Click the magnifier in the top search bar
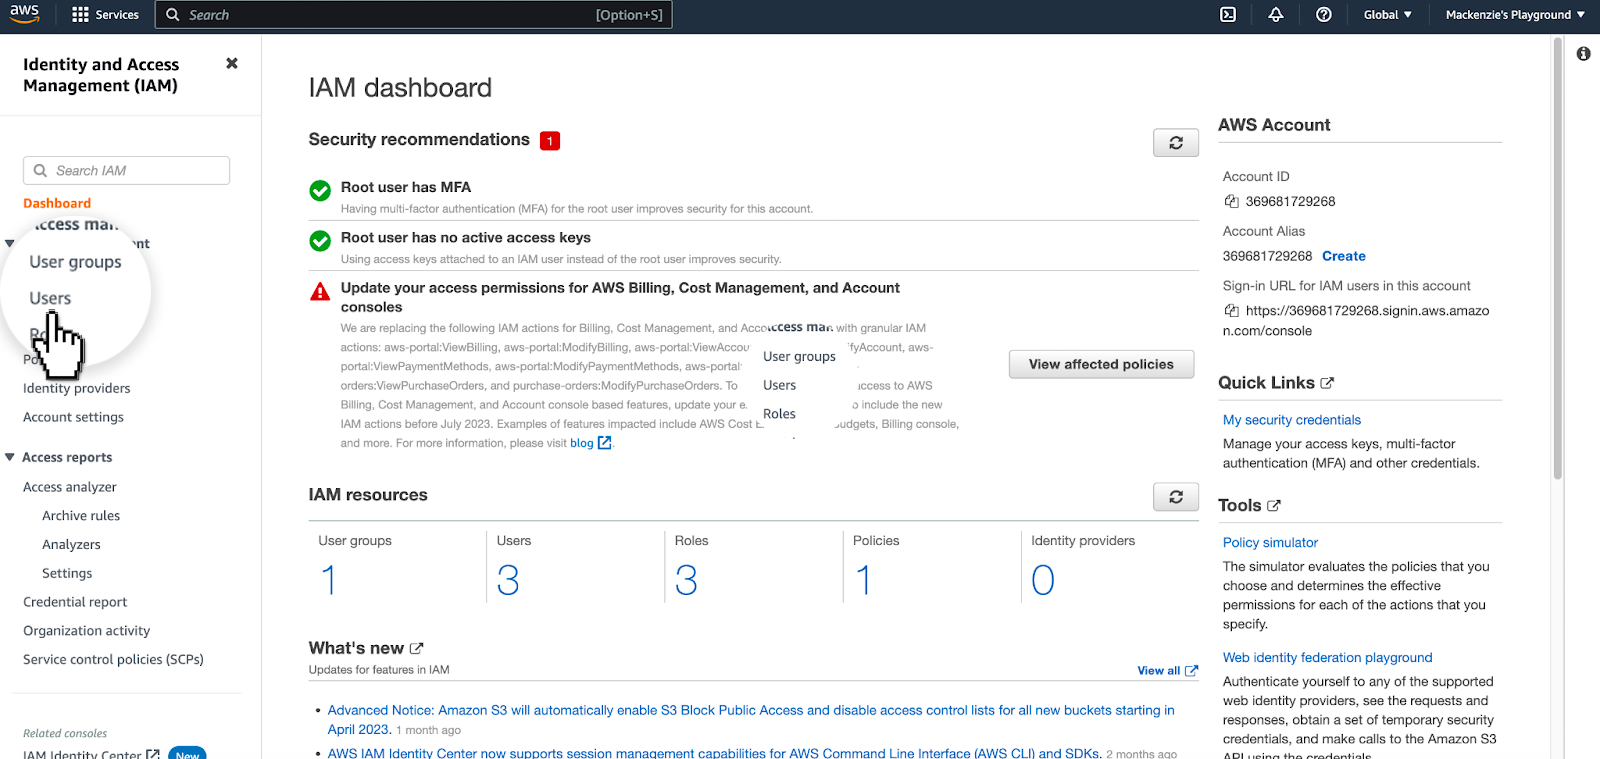This screenshot has width=1600, height=759. pos(173,15)
